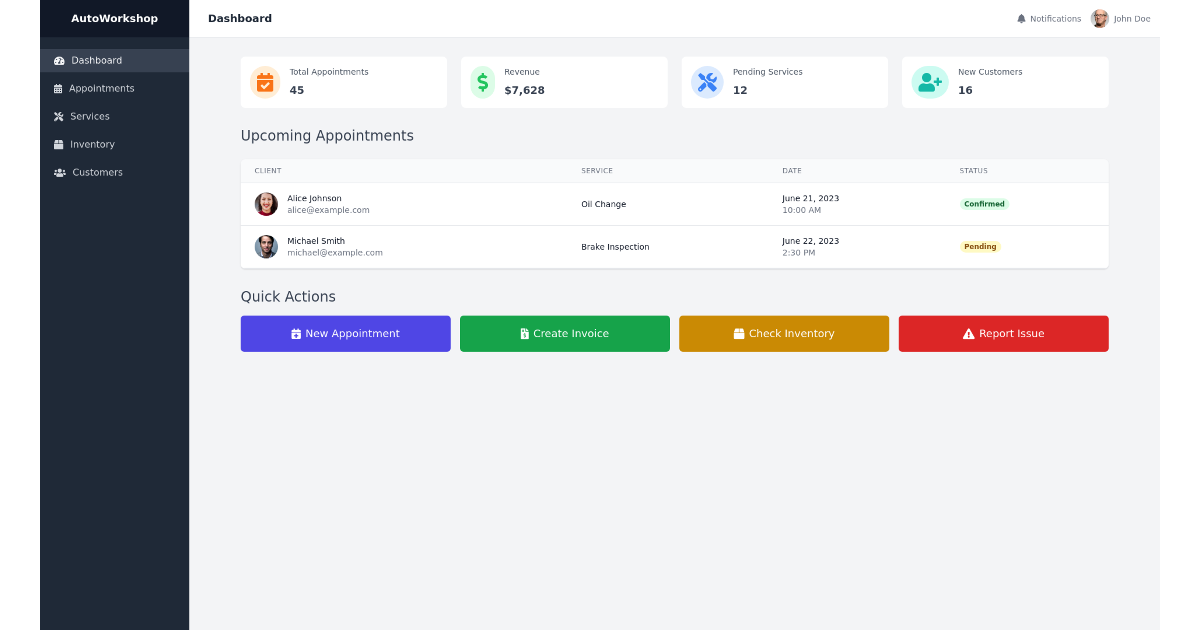Click the Pending status badge

point(980,246)
